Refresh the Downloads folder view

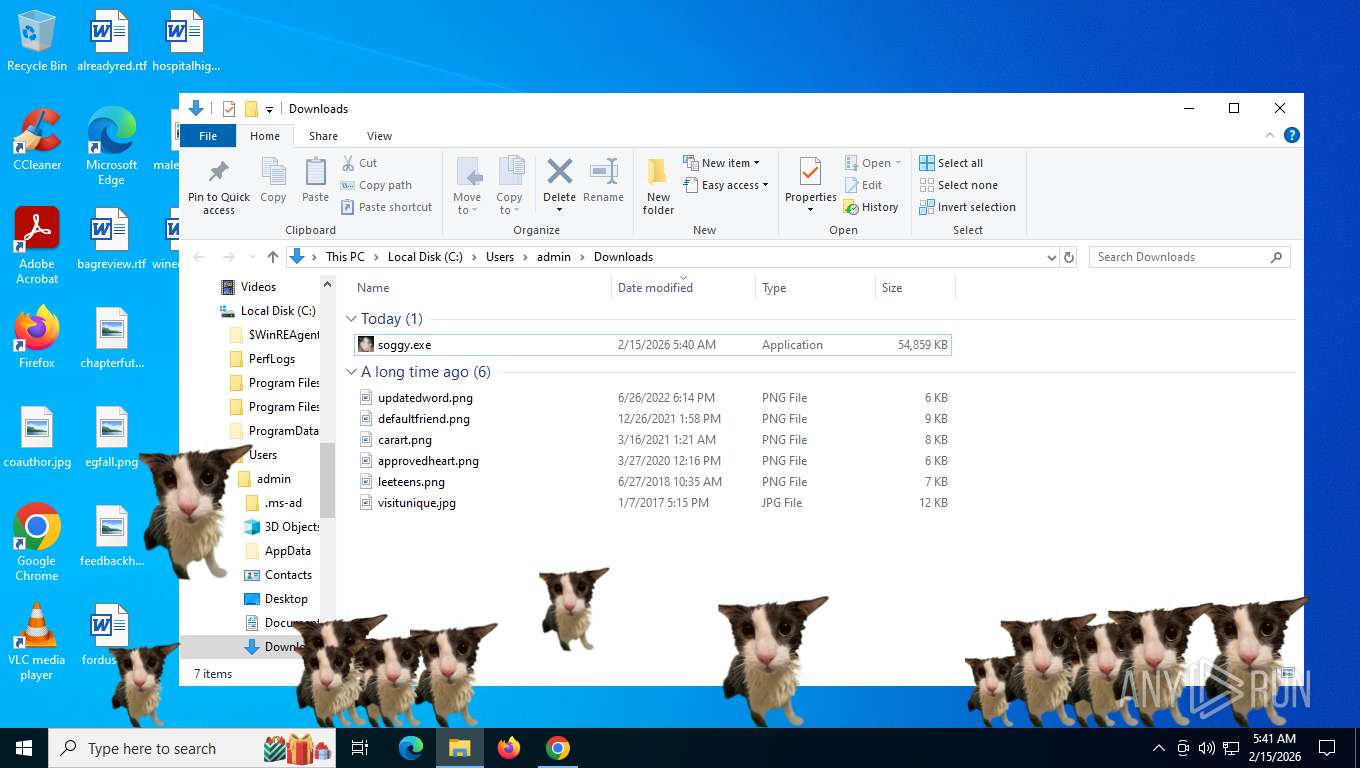pos(1068,257)
